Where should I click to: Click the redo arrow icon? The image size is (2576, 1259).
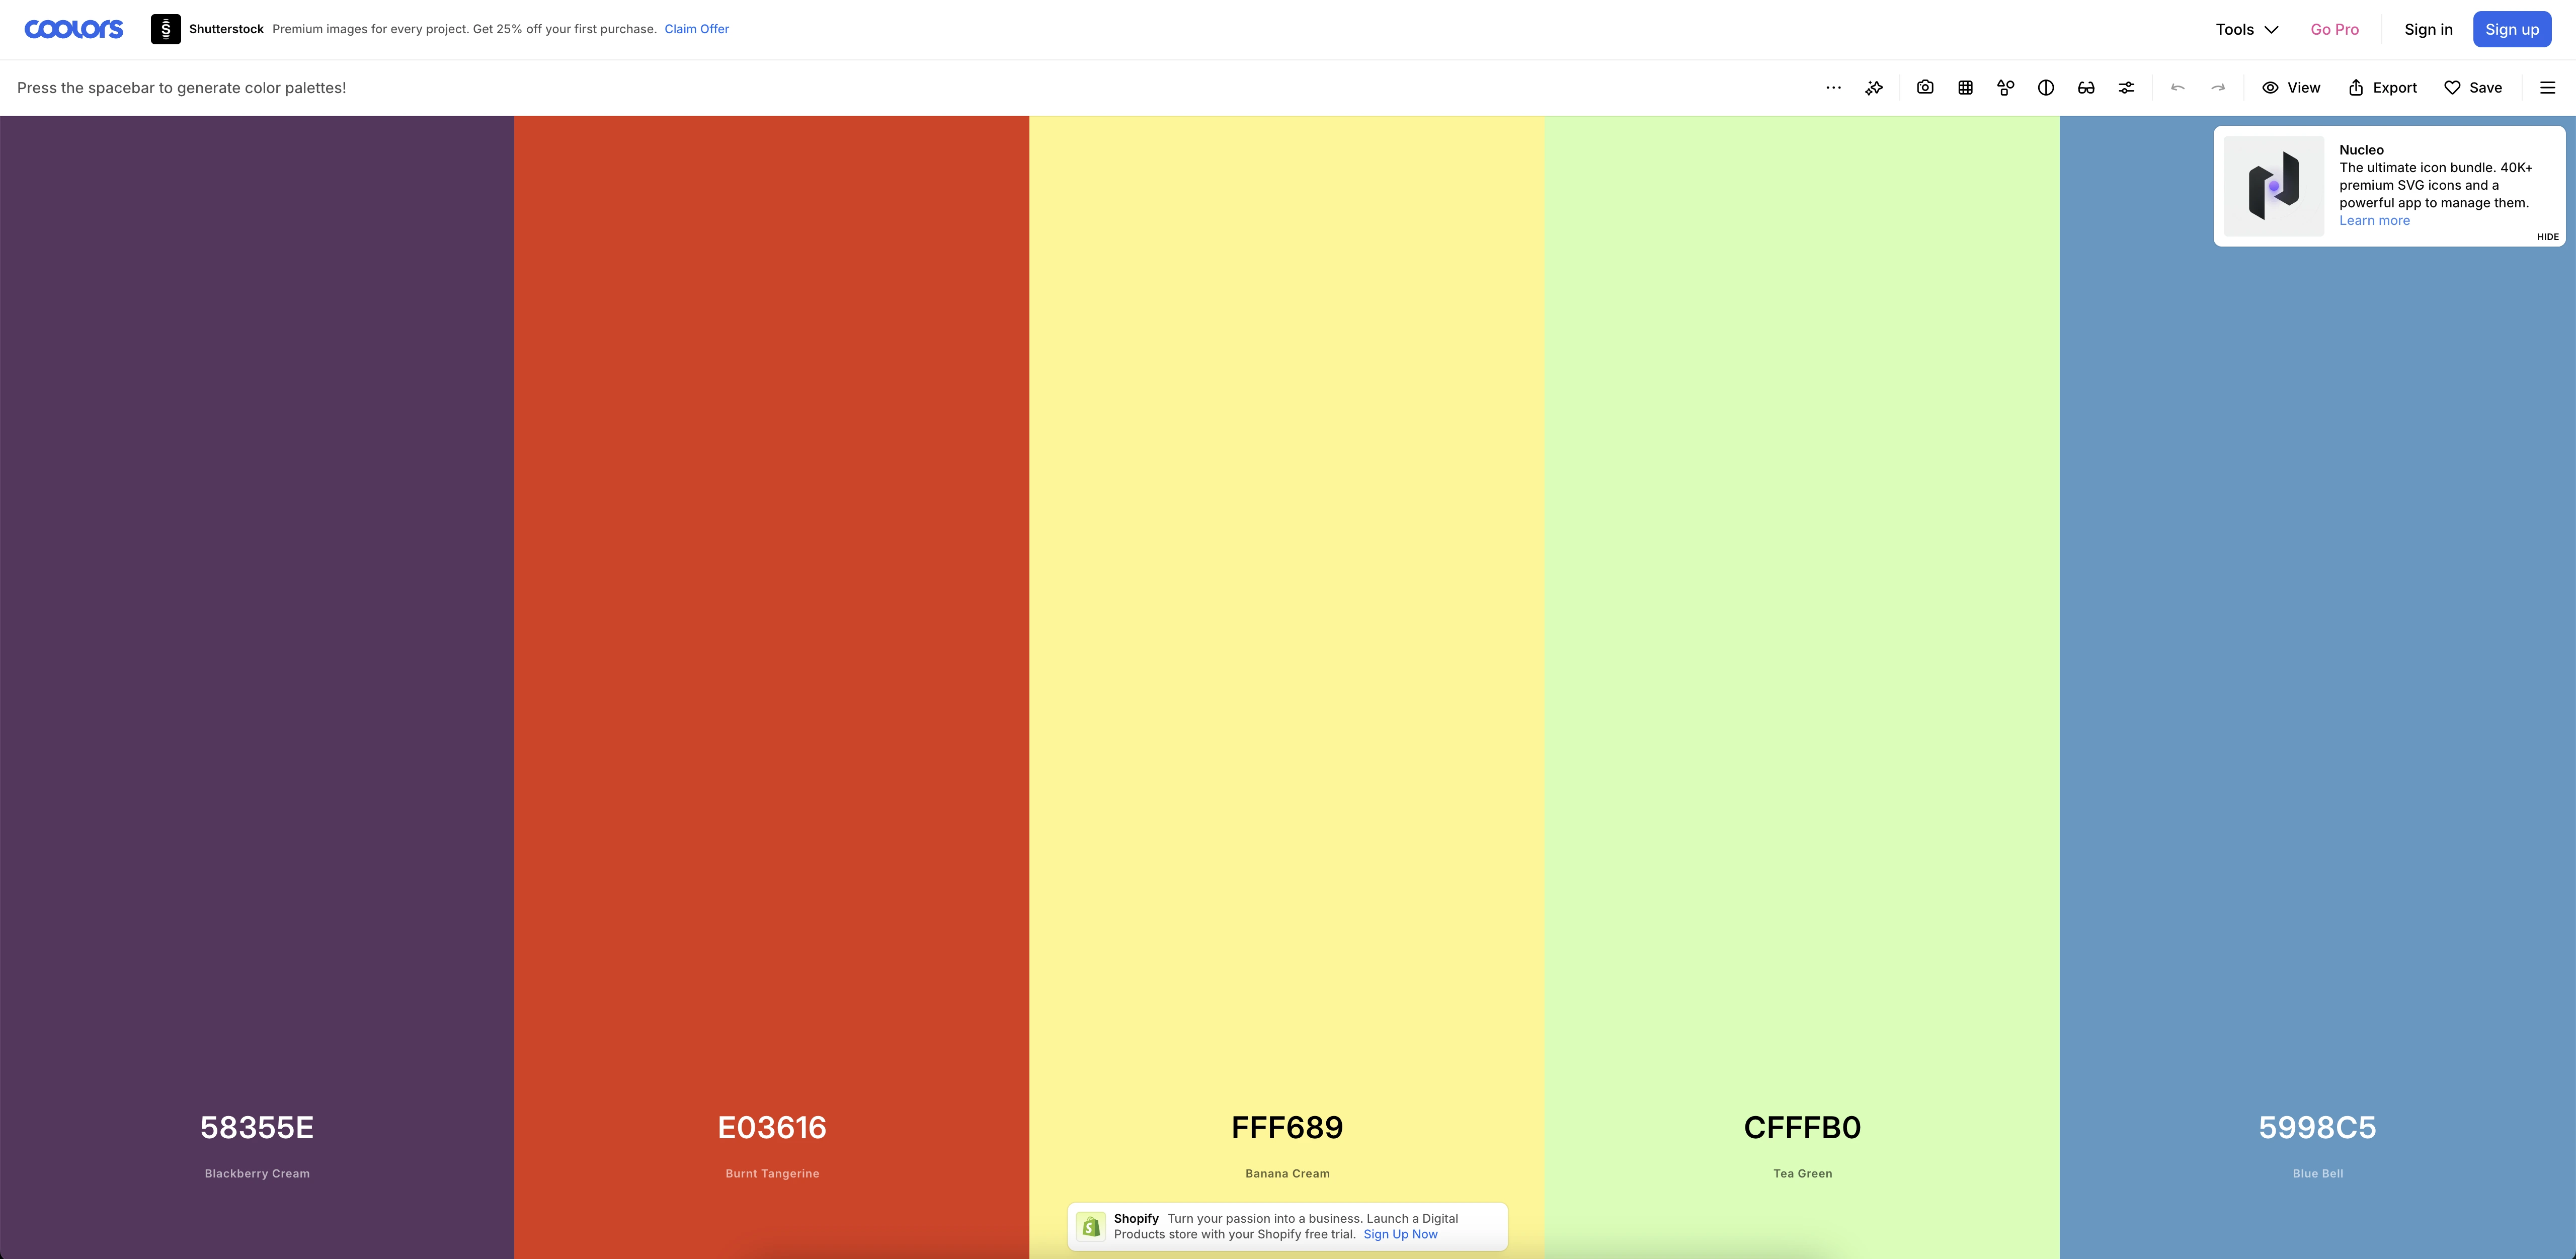[x=2218, y=88]
